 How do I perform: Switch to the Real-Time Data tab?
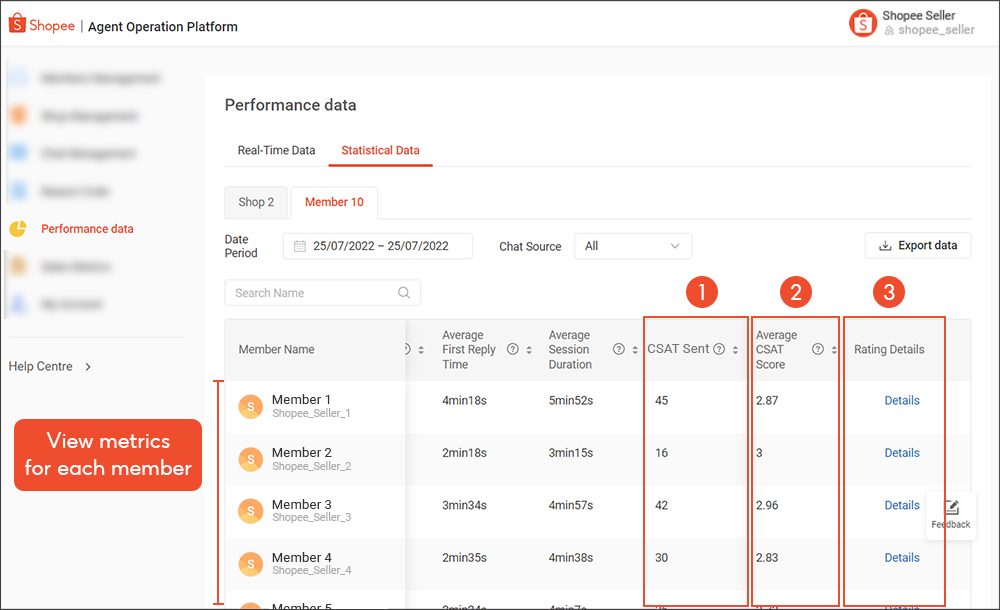pyautogui.click(x=277, y=150)
